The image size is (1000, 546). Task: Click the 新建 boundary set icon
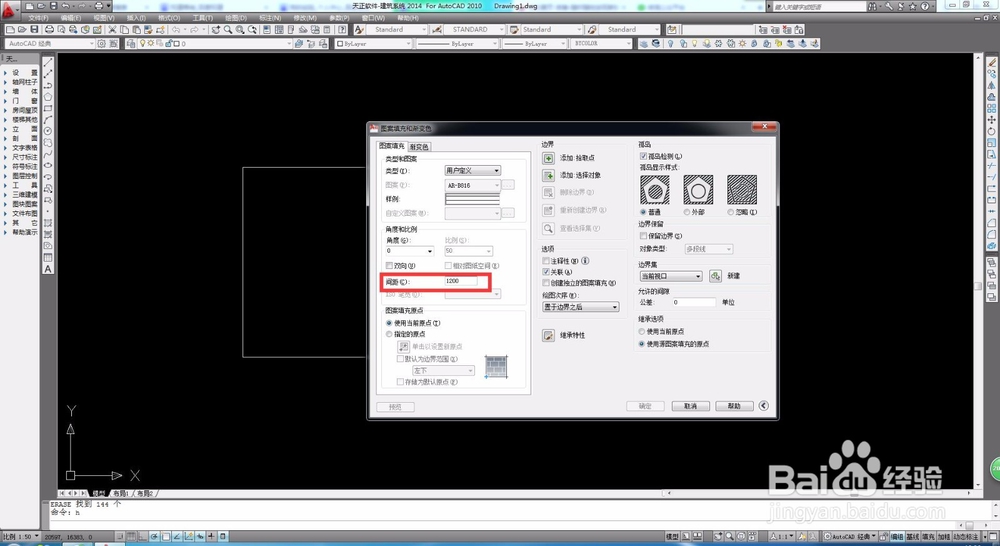(x=715, y=276)
